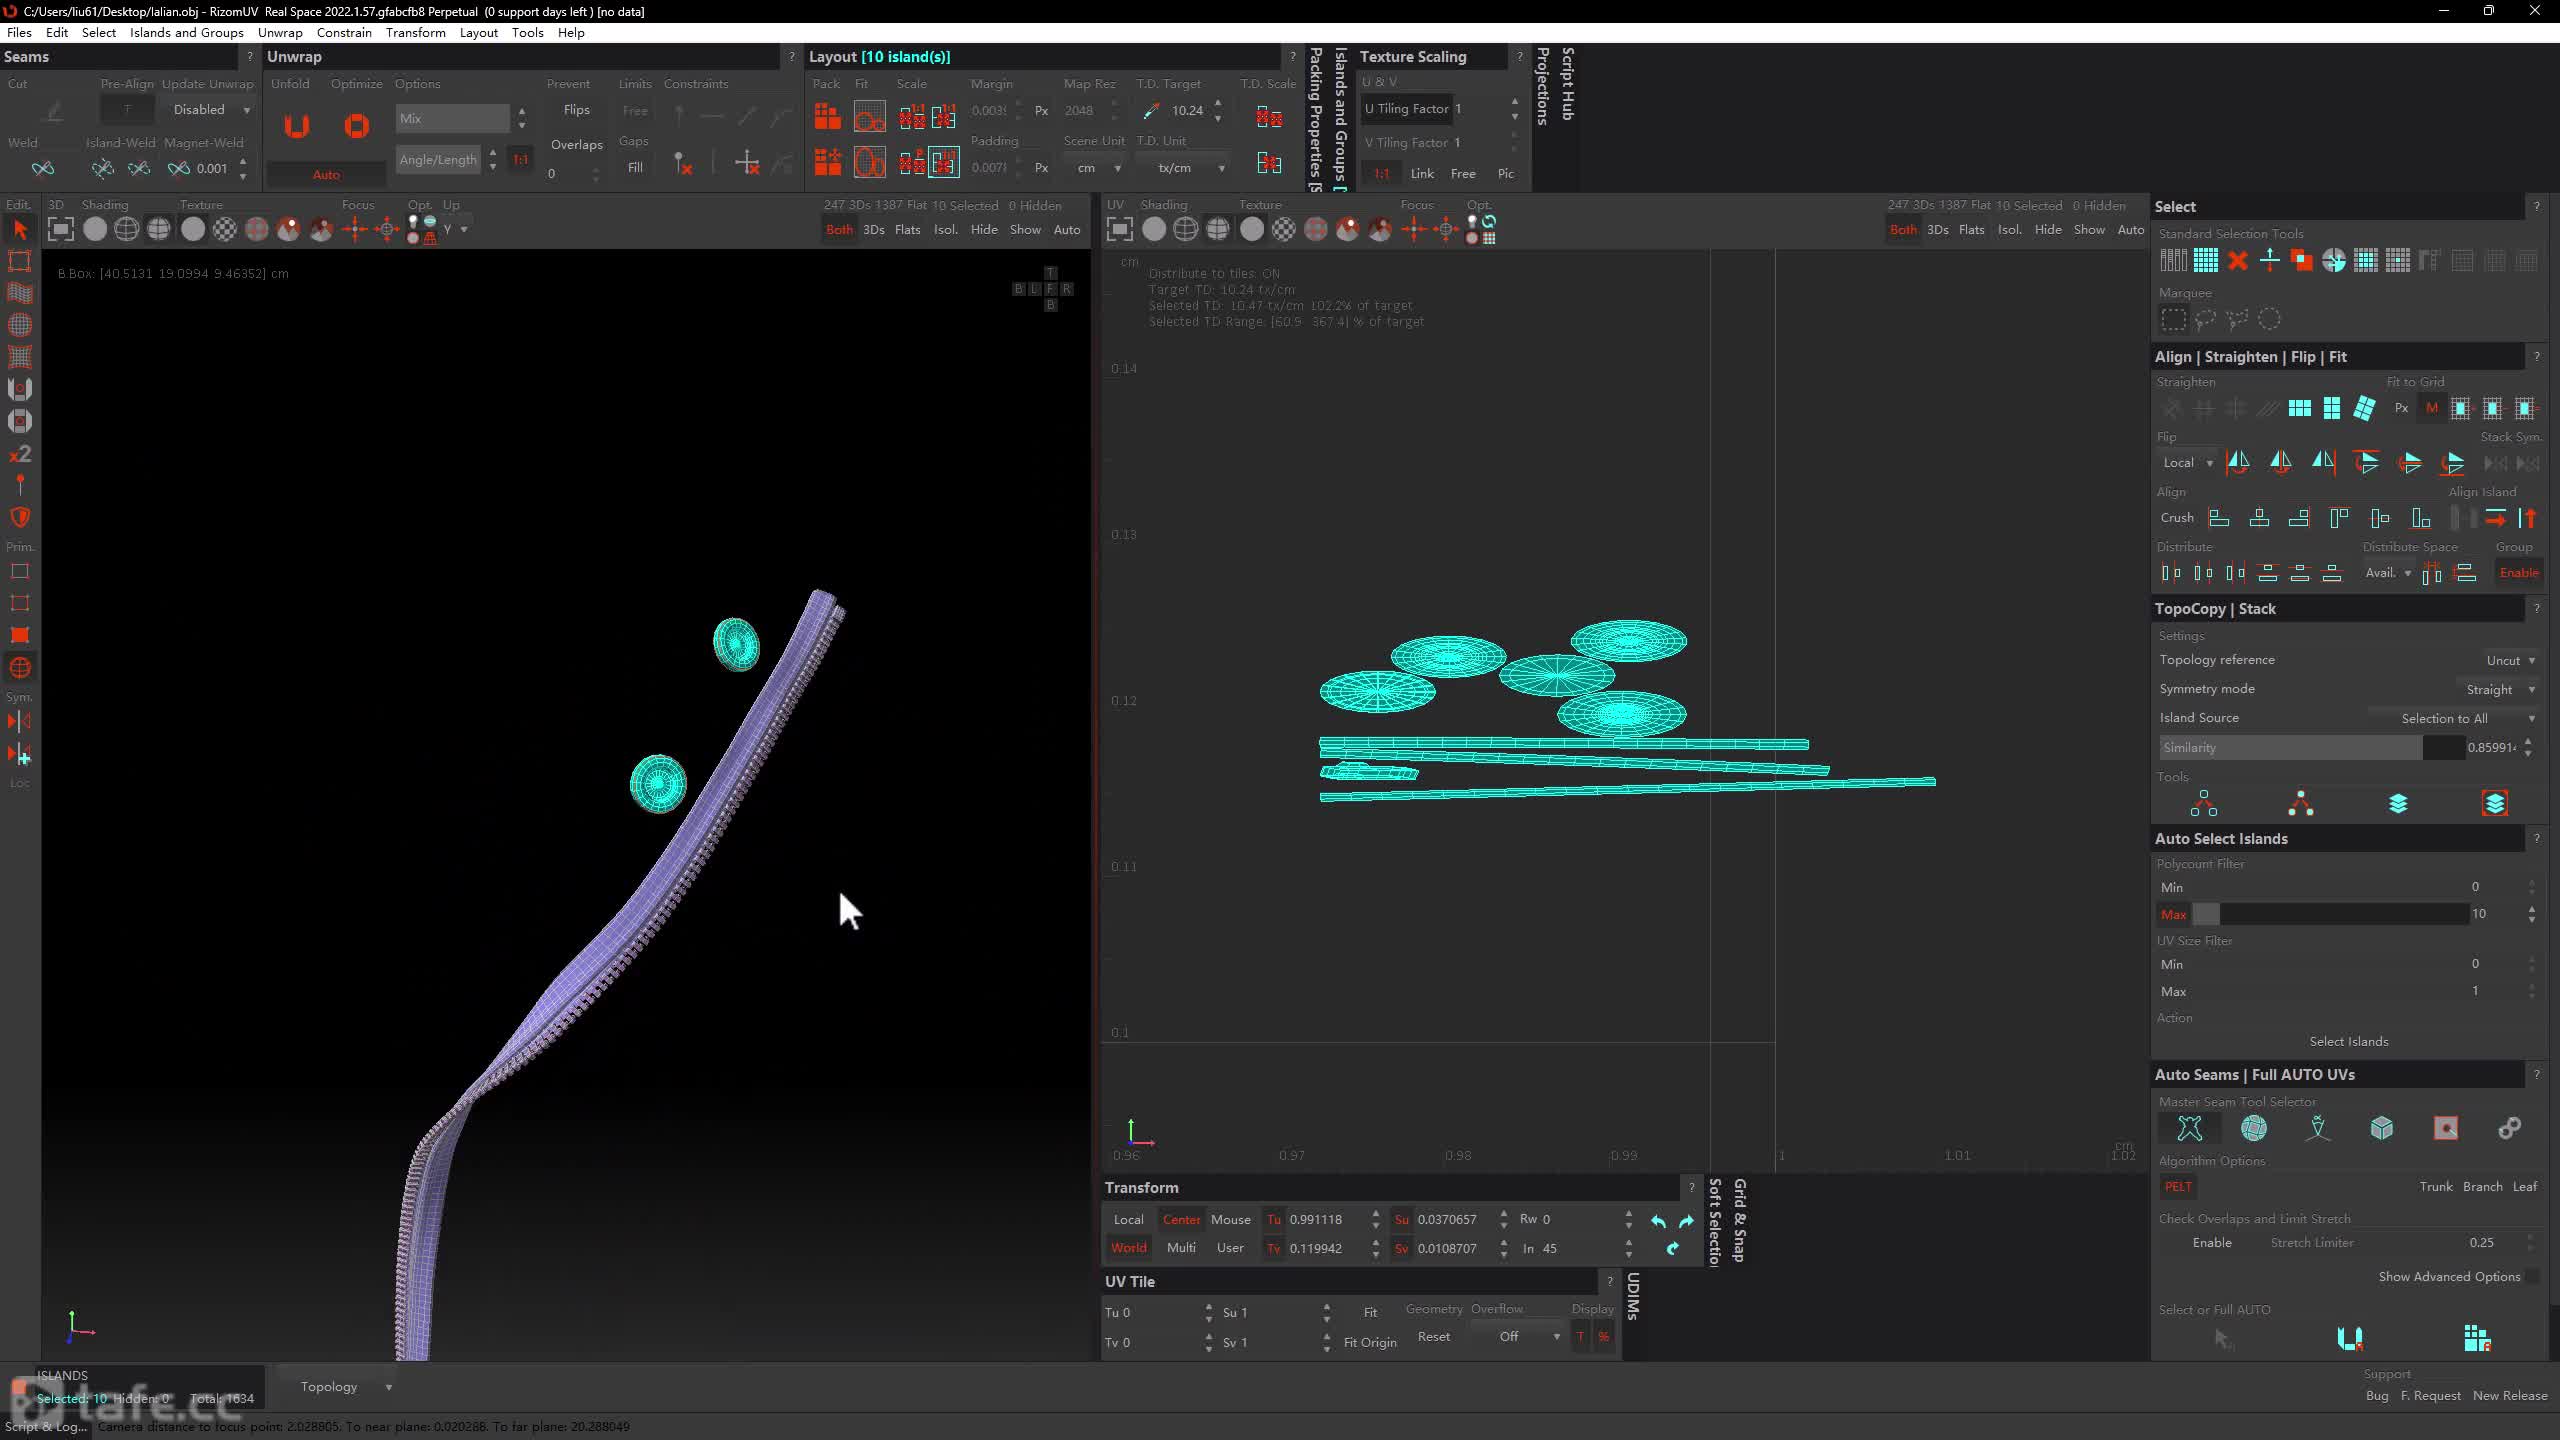Screen dimensions: 2560x1440
Task: Open the Files menu
Action: [19, 32]
